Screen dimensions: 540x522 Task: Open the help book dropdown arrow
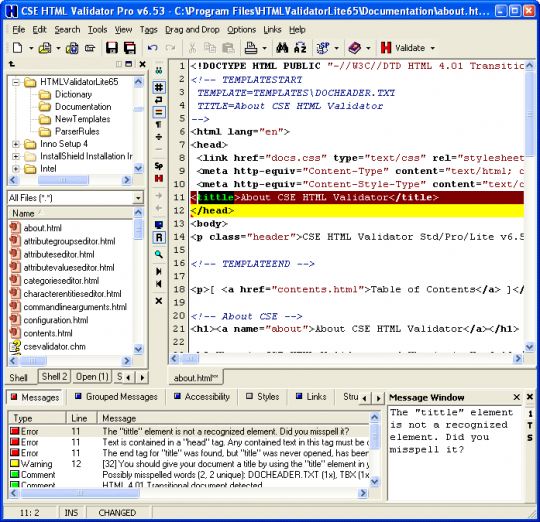368,48
